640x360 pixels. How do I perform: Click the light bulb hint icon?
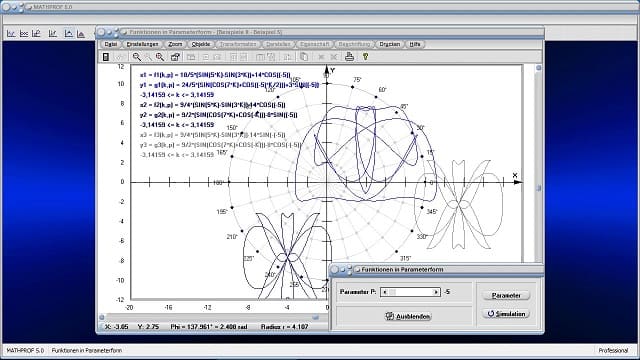click(x=365, y=57)
